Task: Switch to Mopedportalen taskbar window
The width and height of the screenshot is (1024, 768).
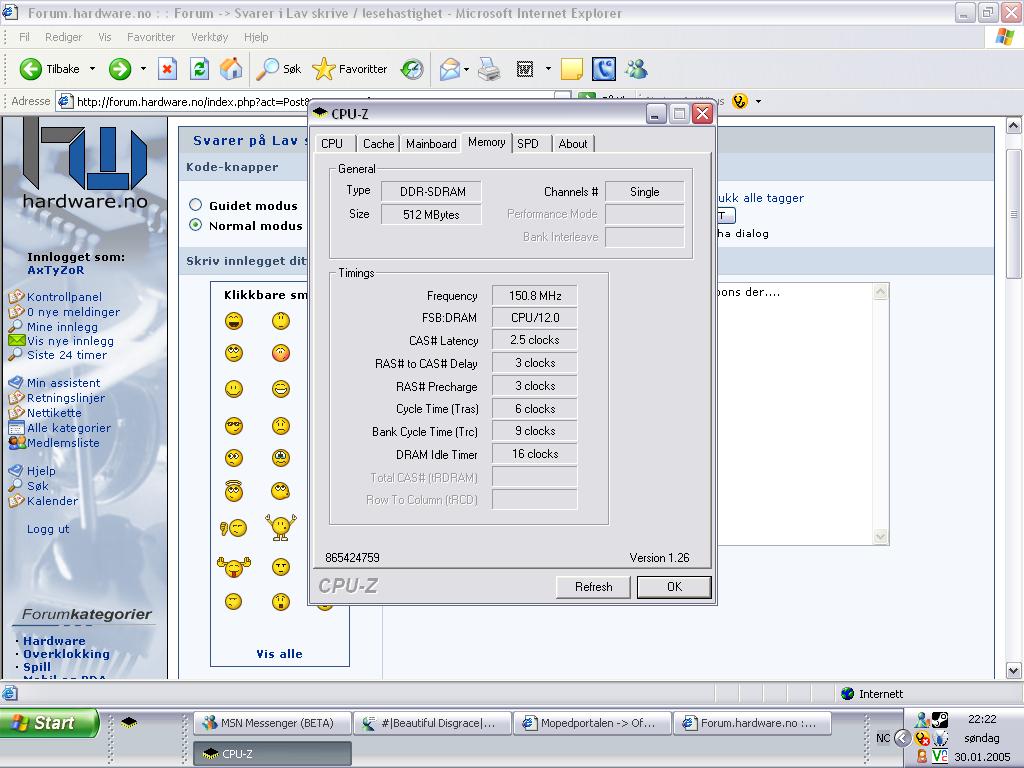Action: (x=592, y=723)
